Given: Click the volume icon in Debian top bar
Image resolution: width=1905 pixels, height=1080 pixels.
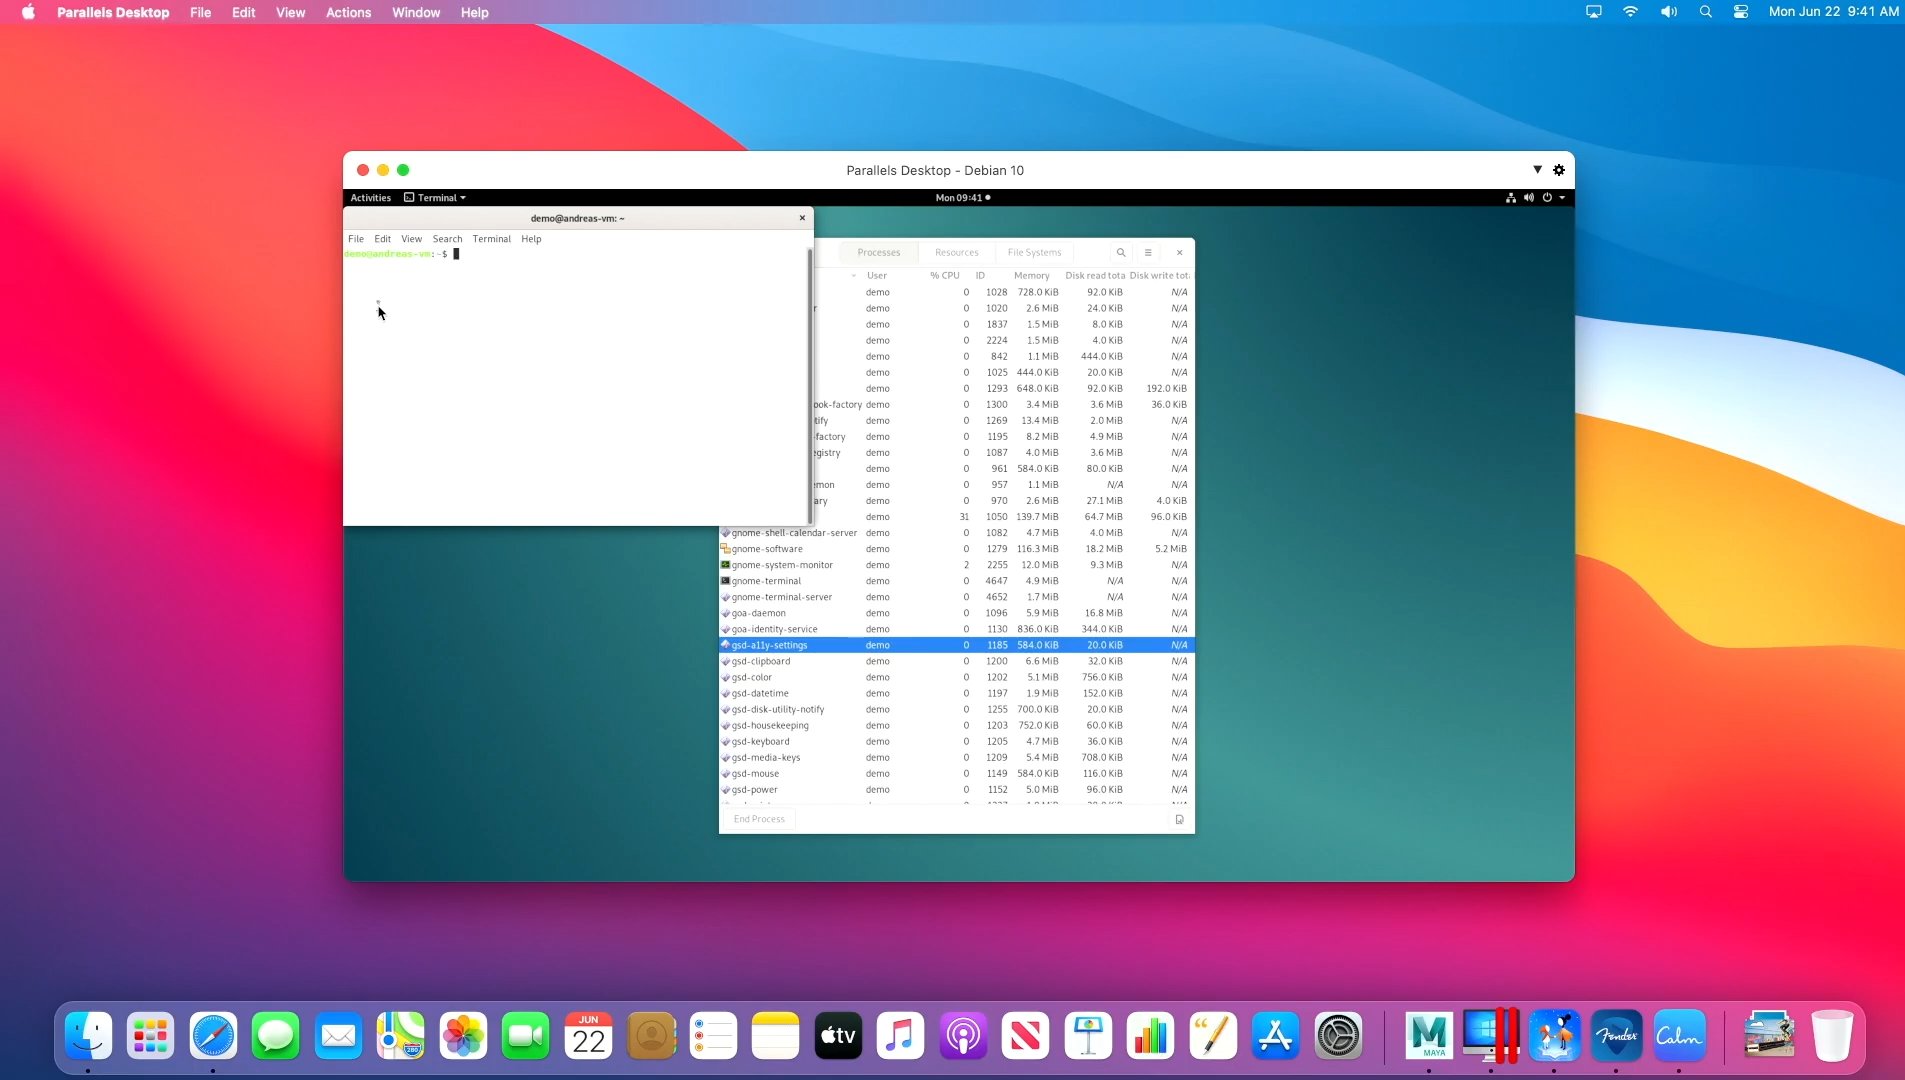Looking at the screenshot, I should (x=1528, y=198).
